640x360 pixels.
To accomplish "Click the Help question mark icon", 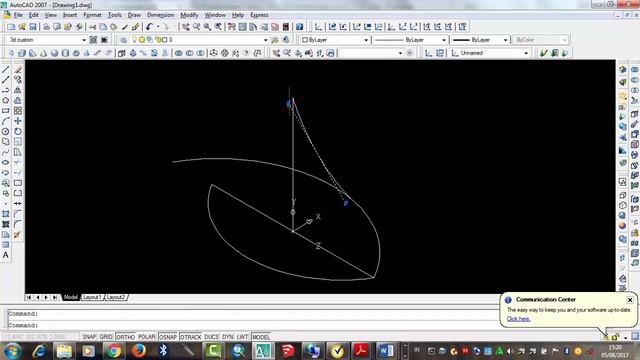I will 299,27.
